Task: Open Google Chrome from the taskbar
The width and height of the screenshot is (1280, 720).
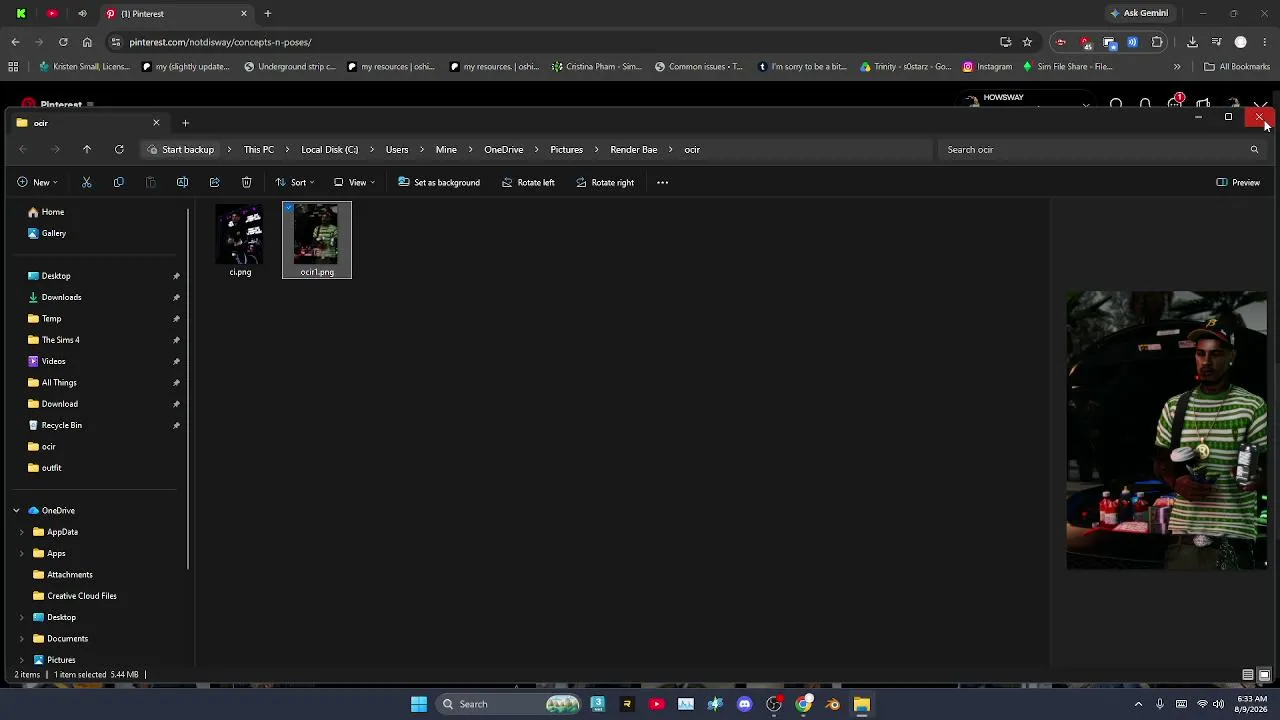Action: click(803, 704)
